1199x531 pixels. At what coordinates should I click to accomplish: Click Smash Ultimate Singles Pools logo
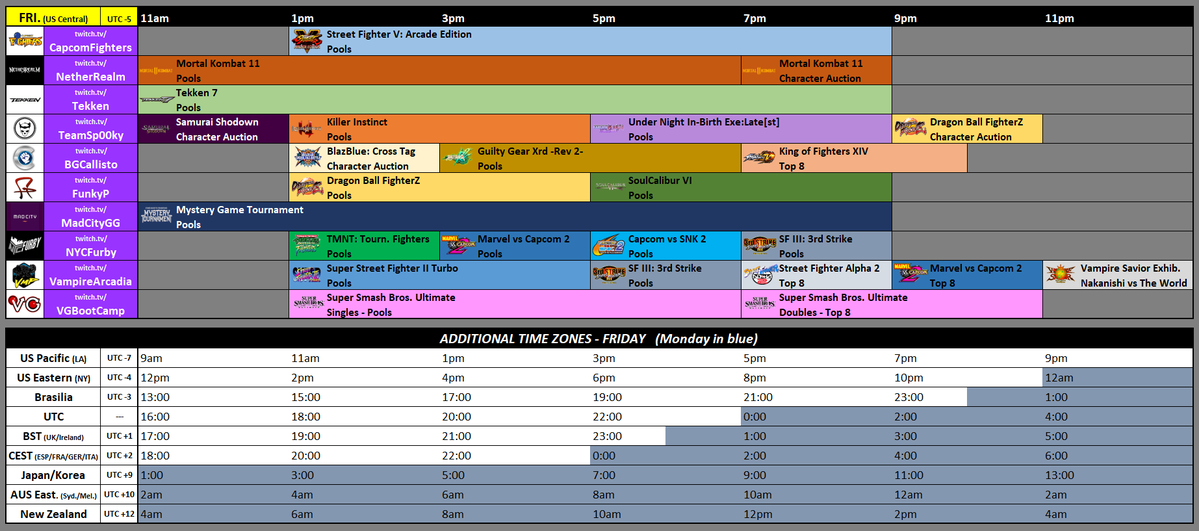(307, 305)
